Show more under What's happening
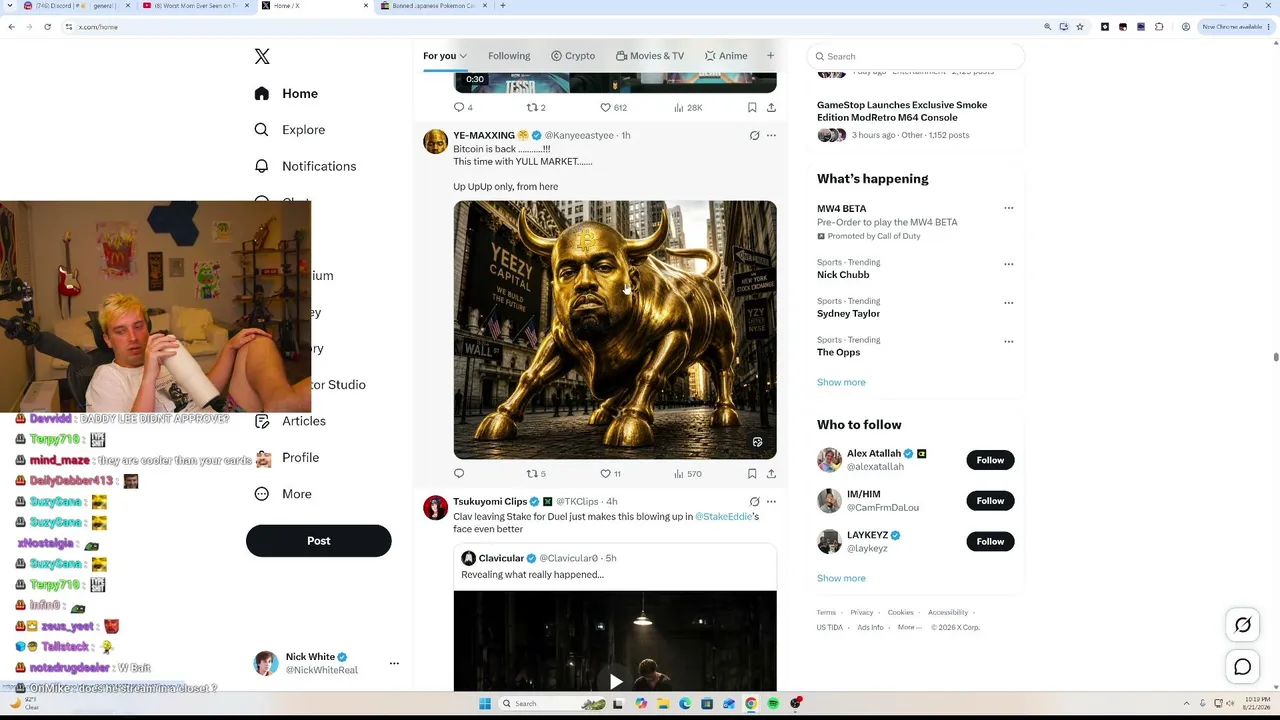The image size is (1280, 720). pos(841,382)
